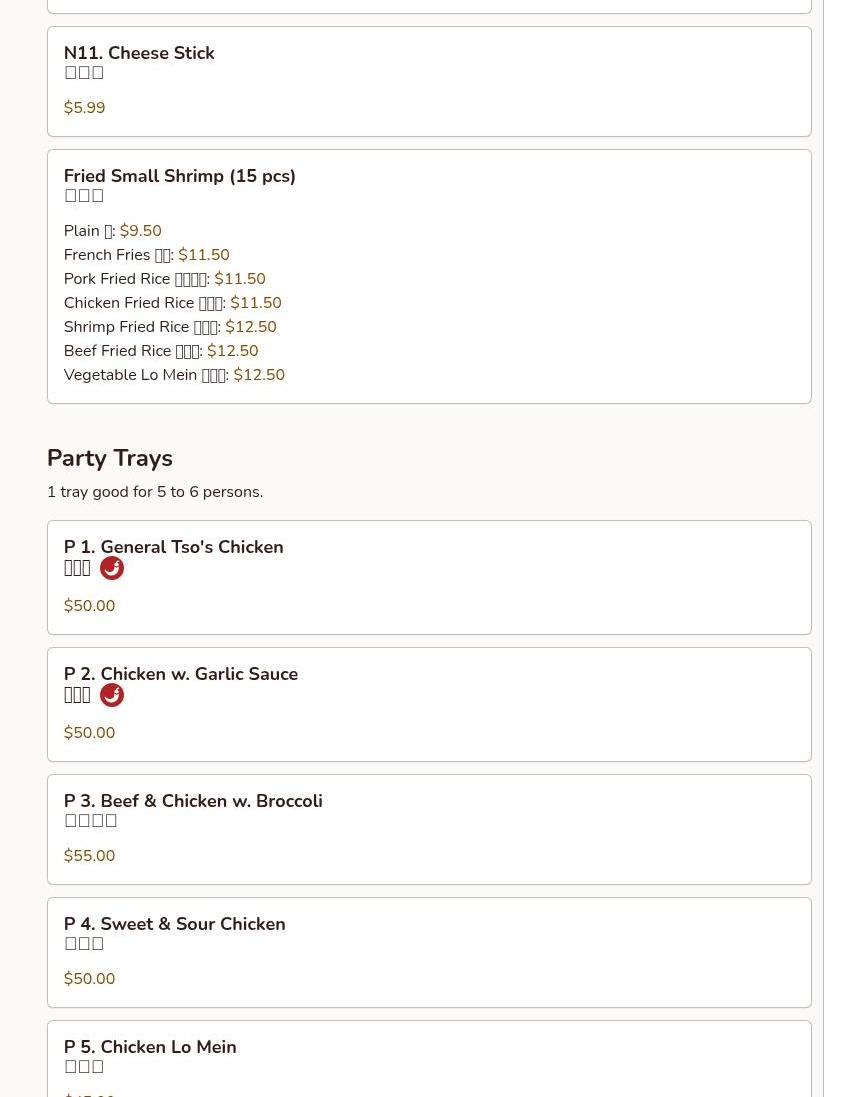Image resolution: width=844 pixels, height=1097 pixels.
Task: Click the Party Trays section heading
Action: click(x=110, y=458)
